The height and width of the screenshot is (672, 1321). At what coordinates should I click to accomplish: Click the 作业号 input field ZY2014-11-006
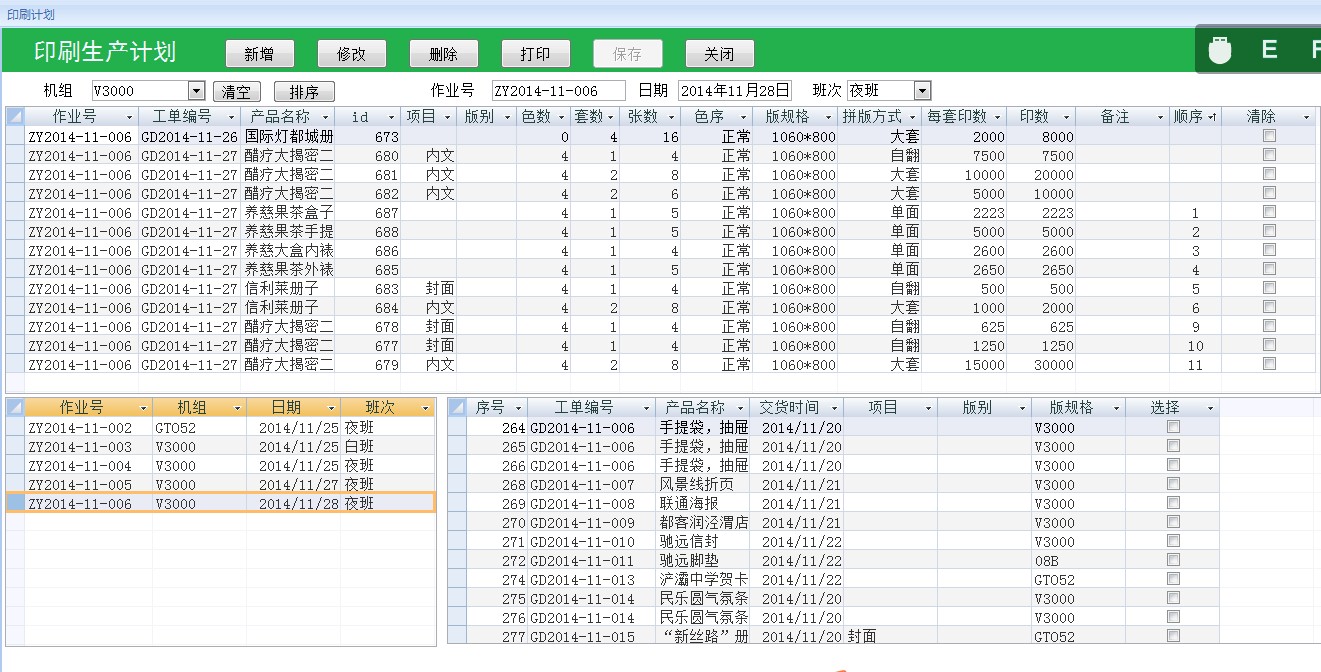click(558, 91)
